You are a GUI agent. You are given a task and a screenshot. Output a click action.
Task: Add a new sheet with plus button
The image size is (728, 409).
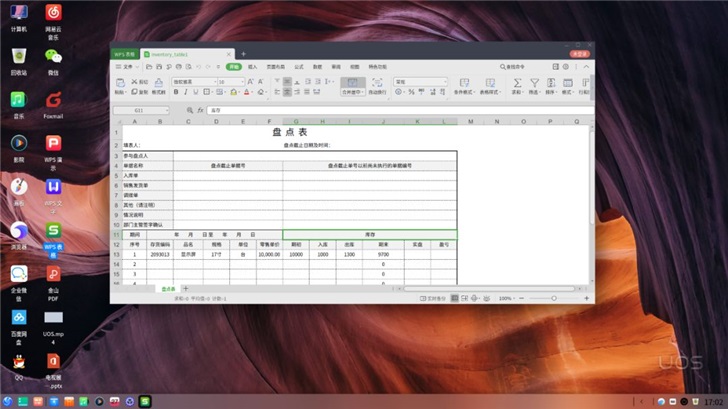point(185,289)
